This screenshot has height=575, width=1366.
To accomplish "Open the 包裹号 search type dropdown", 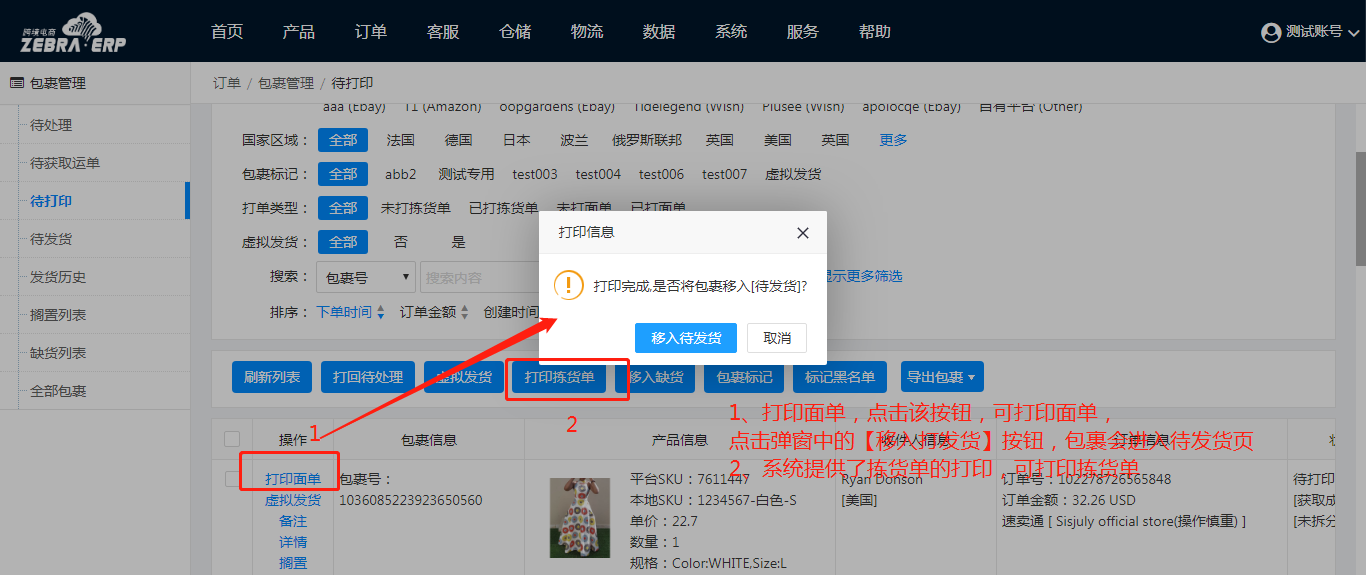I will pos(366,277).
